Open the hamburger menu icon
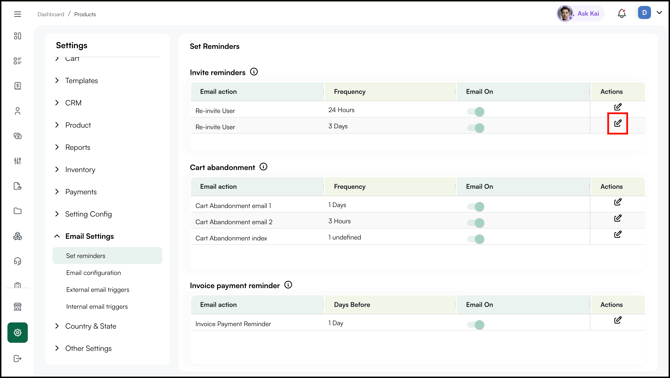This screenshot has width=670, height=378. click(x=18, y=14)
